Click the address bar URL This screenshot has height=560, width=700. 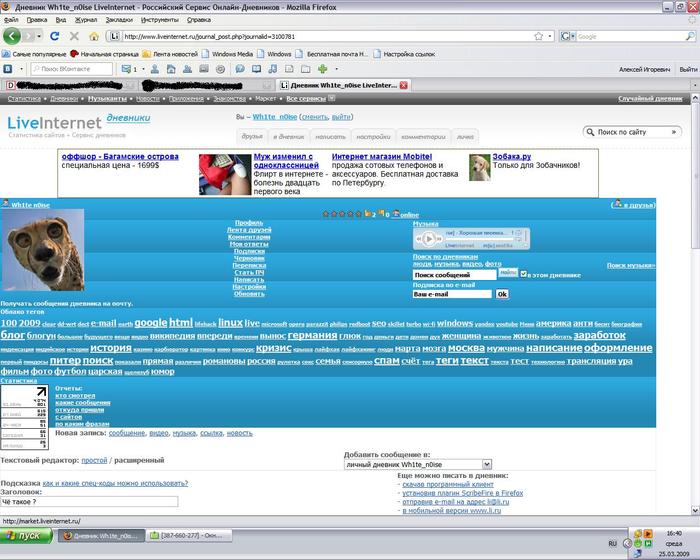[209, 37]
